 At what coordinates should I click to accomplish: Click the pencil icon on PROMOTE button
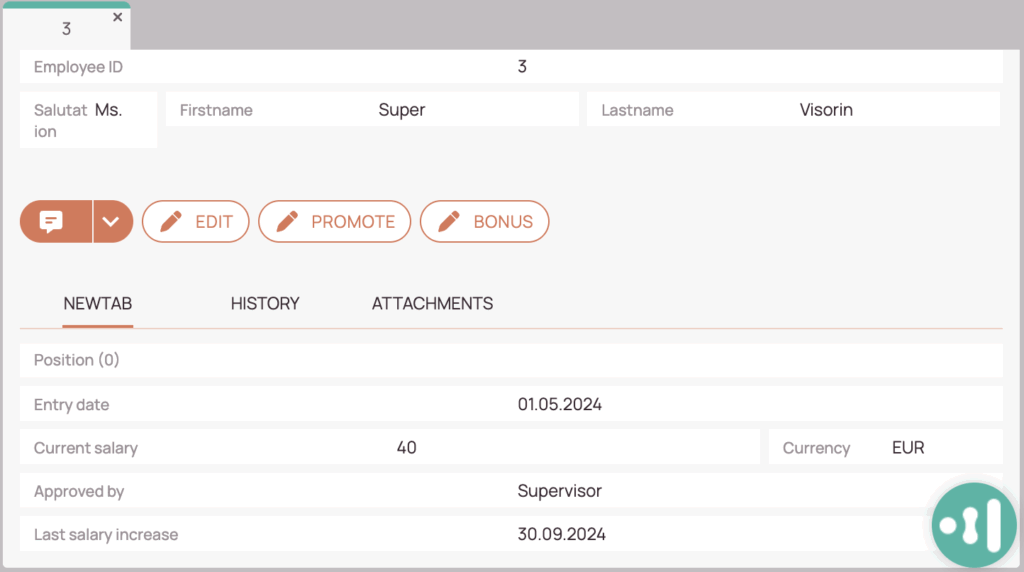[x=288, y=222]
